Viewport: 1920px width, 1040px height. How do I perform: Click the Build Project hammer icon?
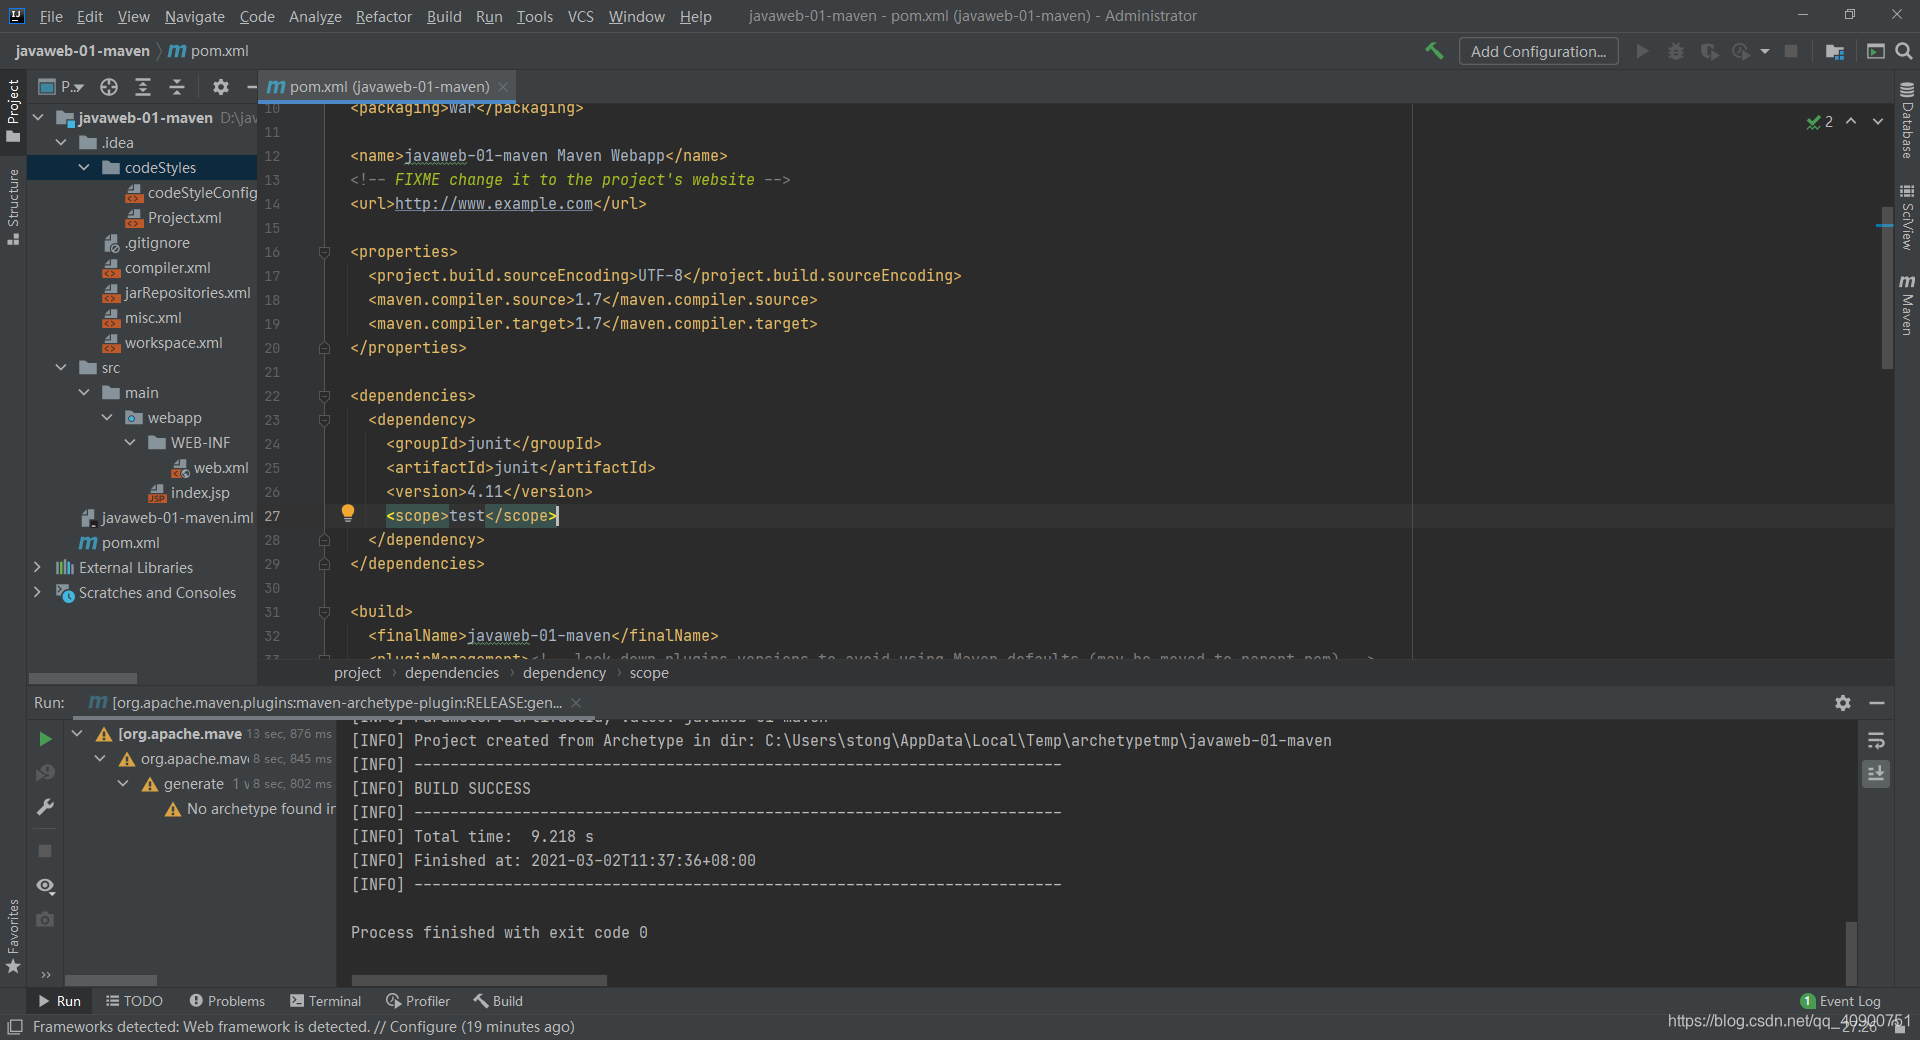[1434, 51]
